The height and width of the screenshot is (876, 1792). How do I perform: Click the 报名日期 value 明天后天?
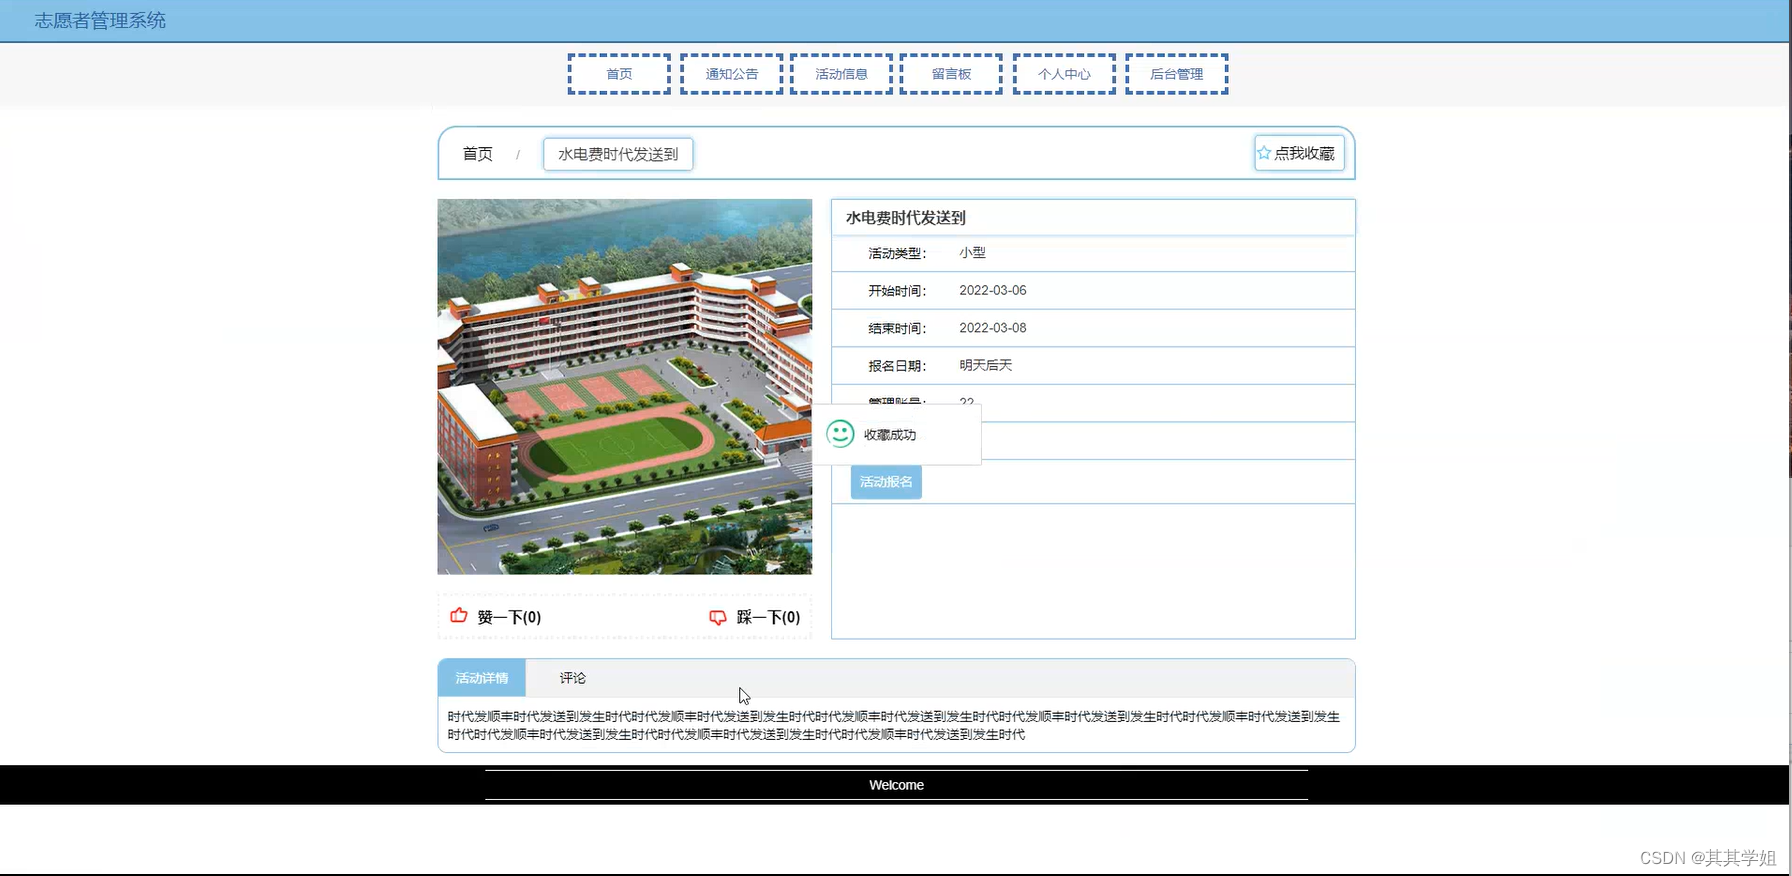point(986,365)
